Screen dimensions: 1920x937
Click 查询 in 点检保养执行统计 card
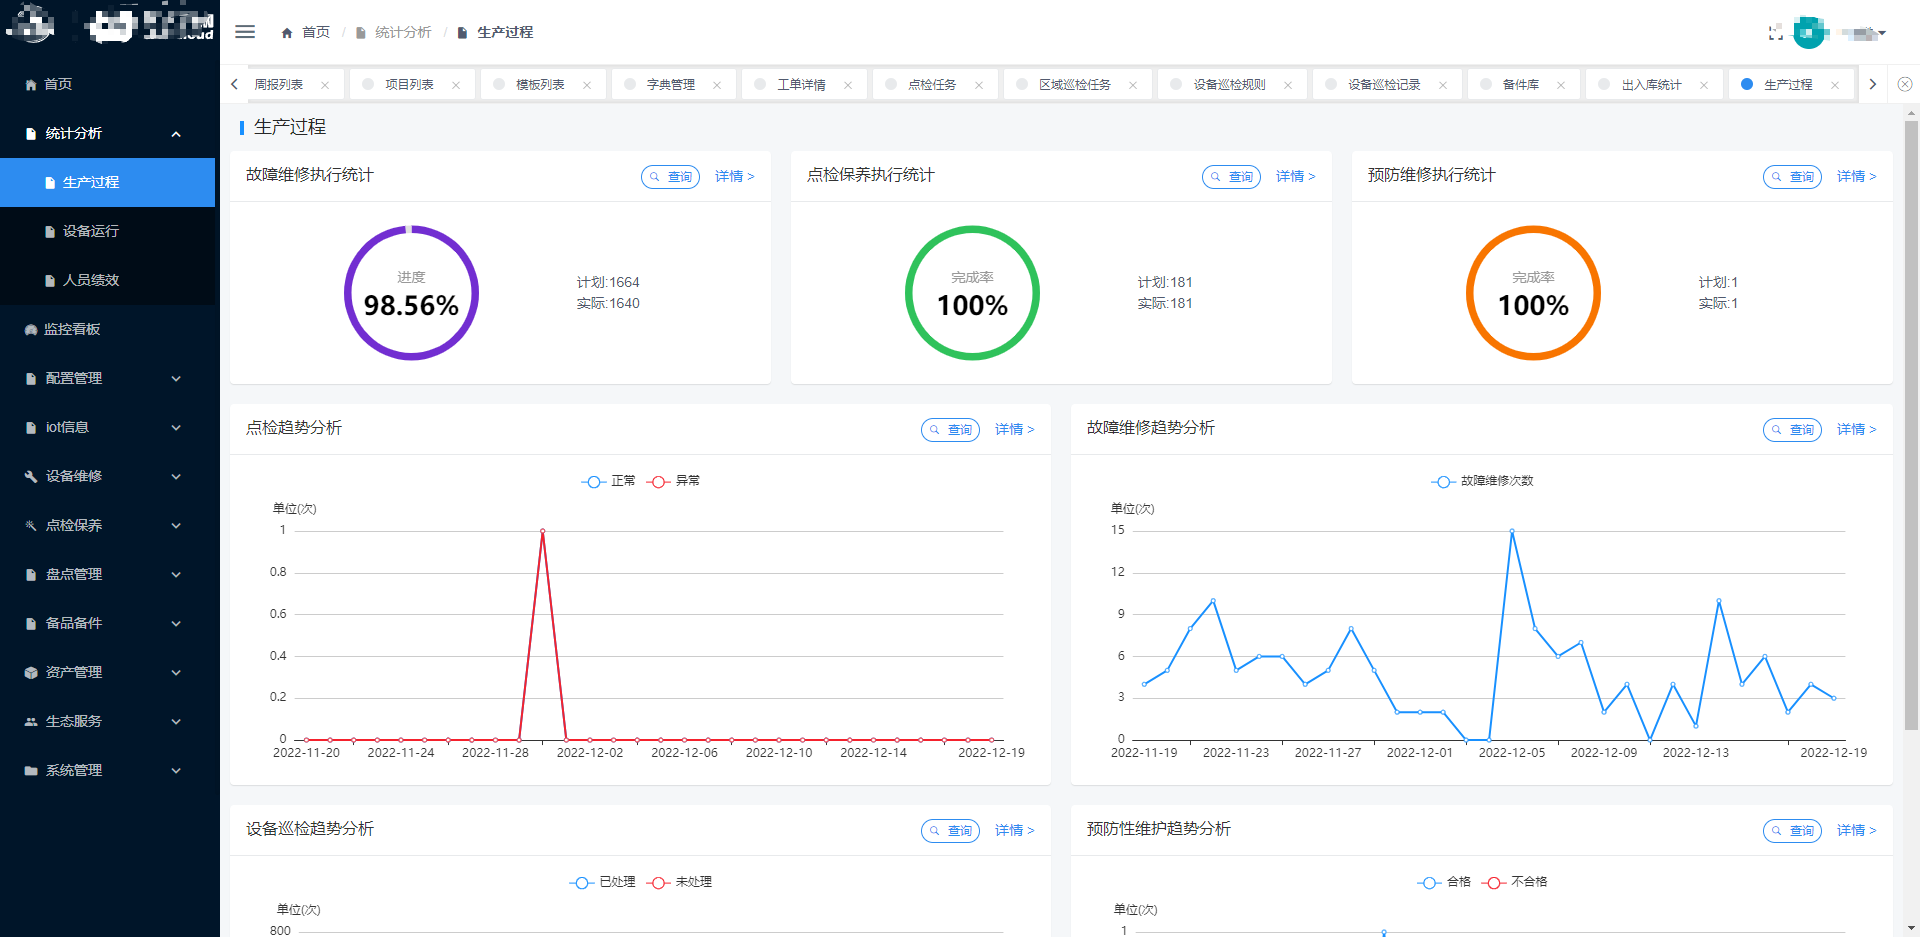[1231, 177]
